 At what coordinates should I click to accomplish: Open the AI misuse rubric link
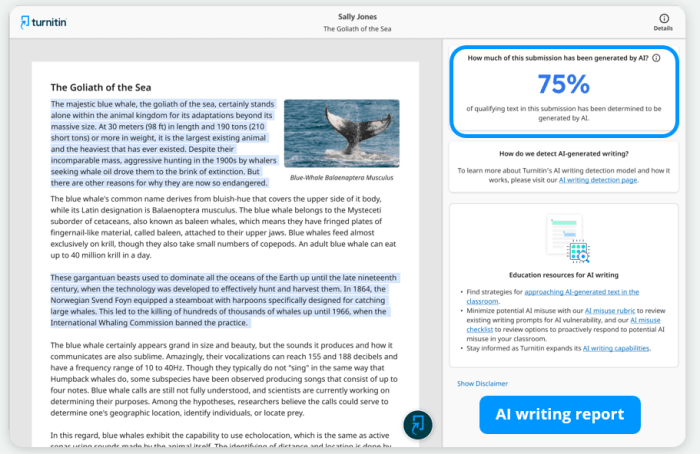coord(610,311)
